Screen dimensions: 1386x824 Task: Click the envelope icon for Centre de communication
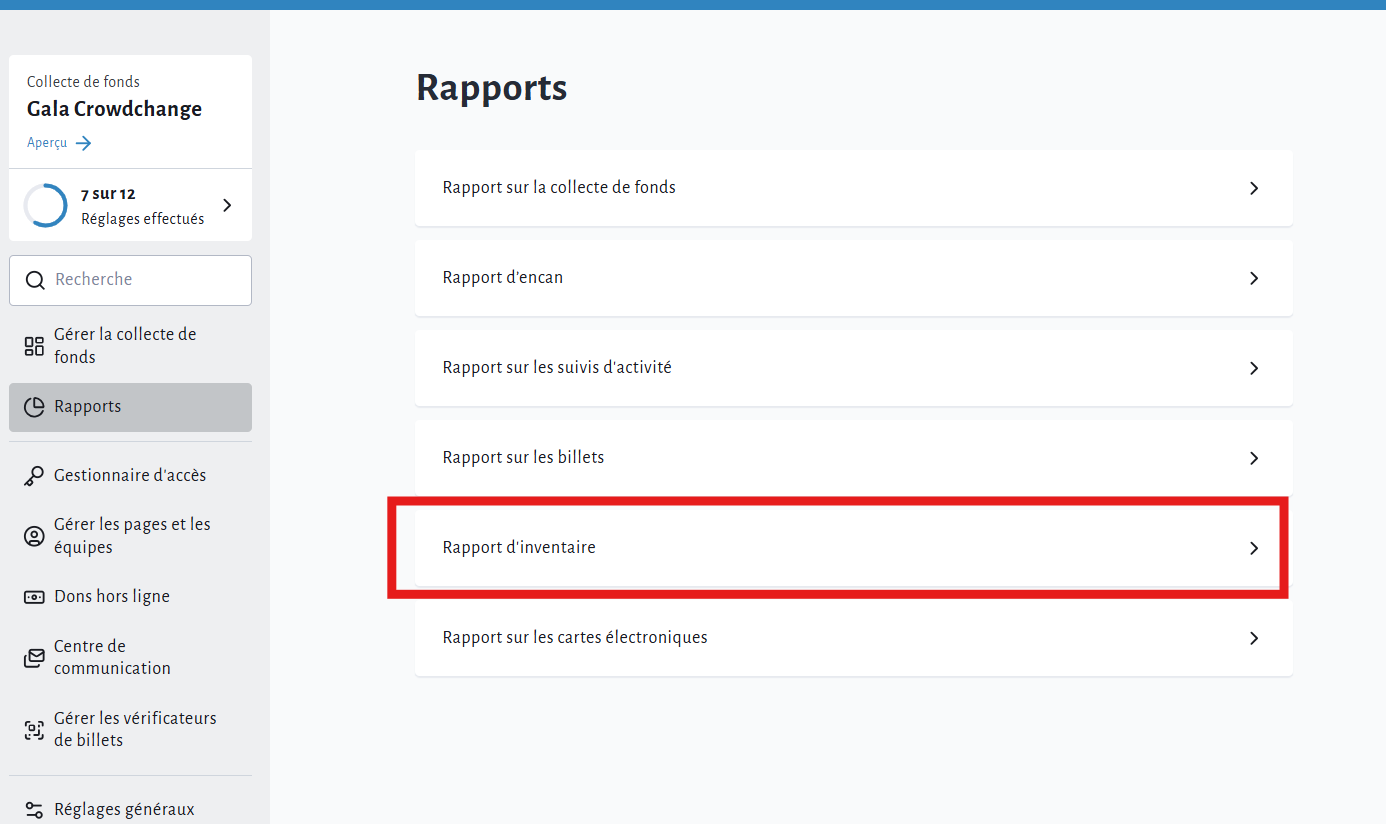[x=34, y=658]
